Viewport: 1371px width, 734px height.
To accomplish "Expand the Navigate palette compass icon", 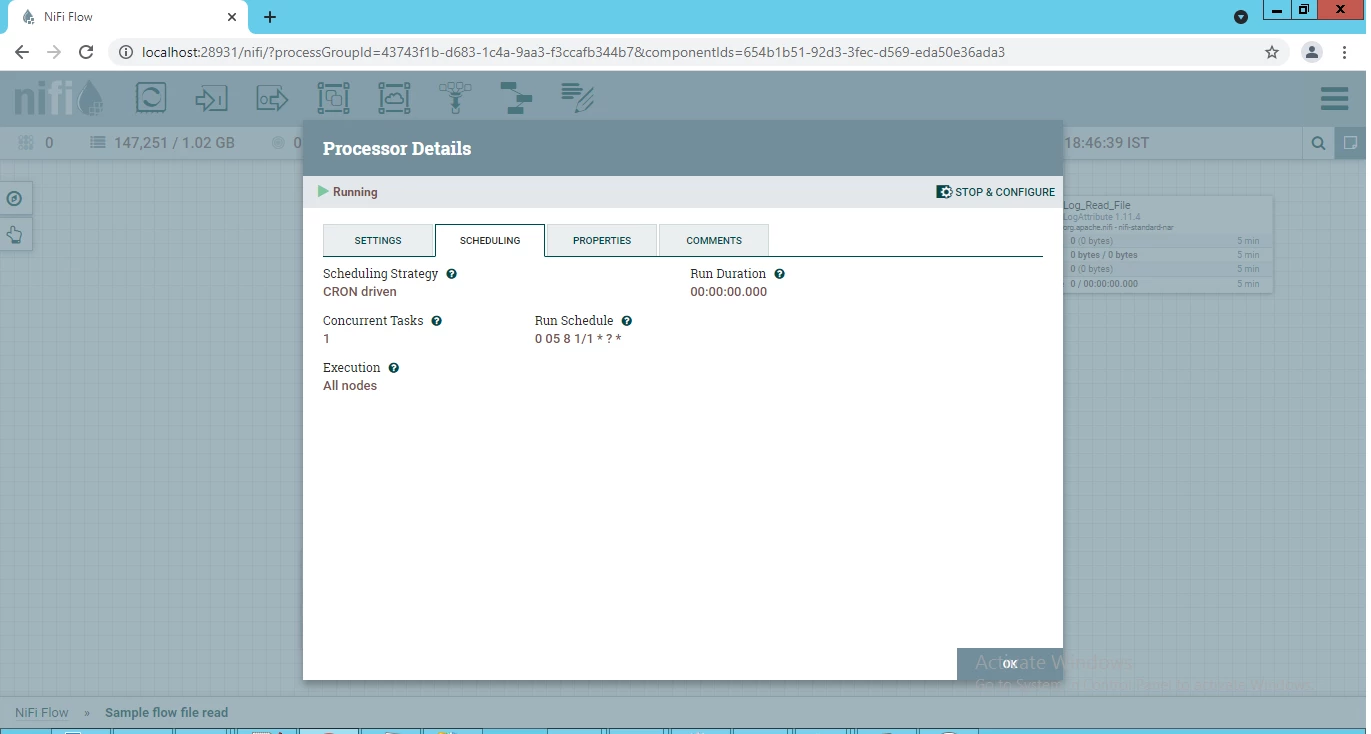I will pos(14,198).
